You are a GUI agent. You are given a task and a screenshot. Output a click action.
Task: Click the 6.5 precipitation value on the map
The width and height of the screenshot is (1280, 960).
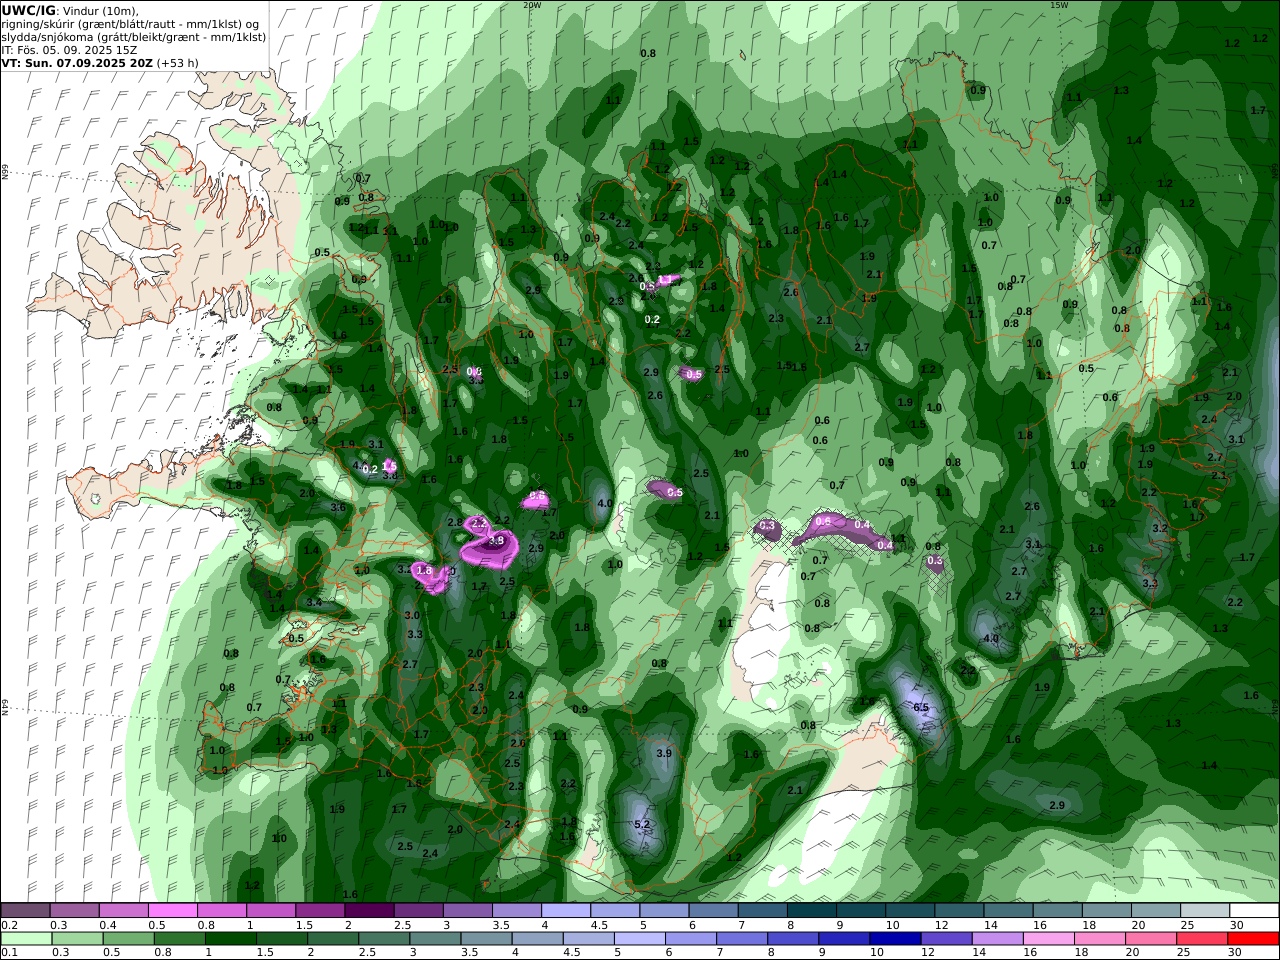click(922, 708)
